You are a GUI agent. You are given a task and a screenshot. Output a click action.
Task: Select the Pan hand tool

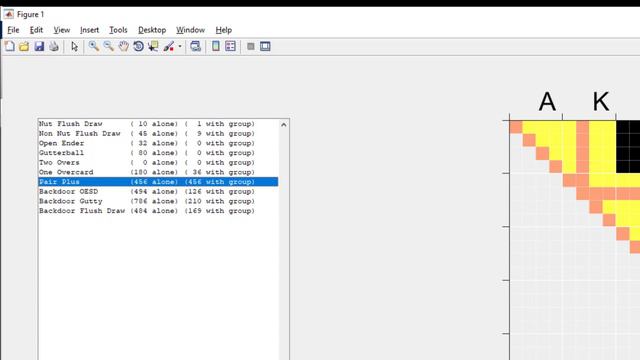coord(124,47)
